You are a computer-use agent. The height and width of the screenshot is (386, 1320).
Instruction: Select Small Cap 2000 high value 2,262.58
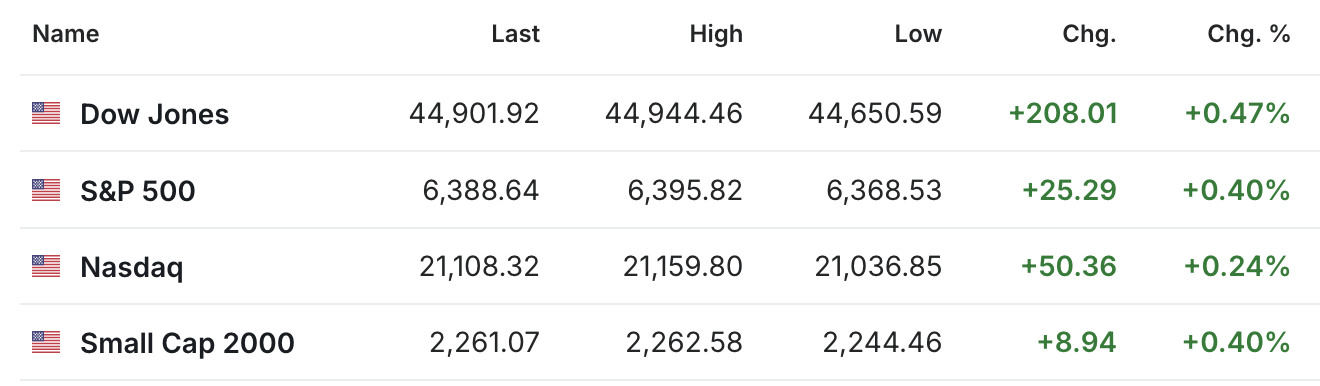coord(684,344)
